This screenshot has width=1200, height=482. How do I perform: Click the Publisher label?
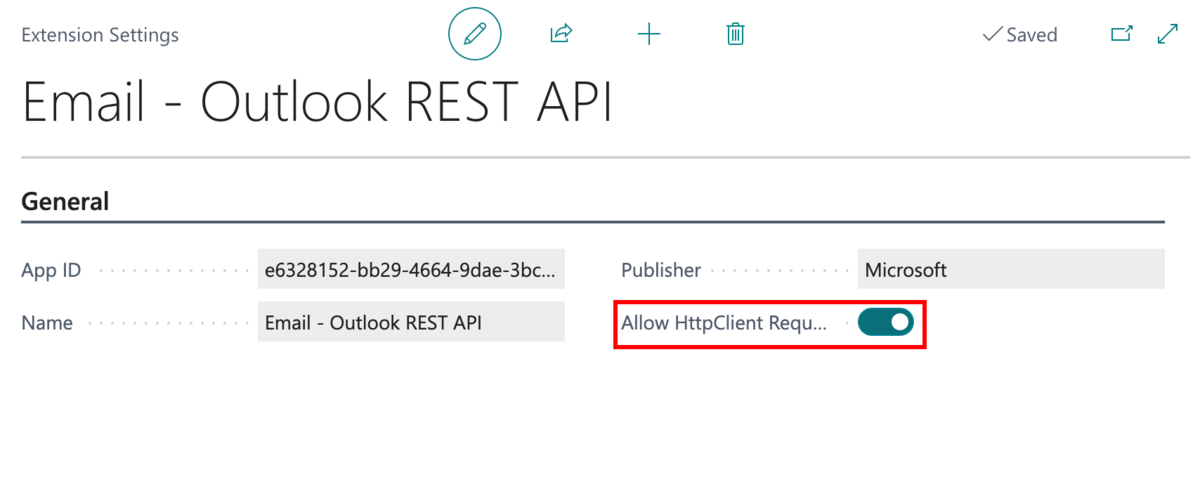(661, 270)
